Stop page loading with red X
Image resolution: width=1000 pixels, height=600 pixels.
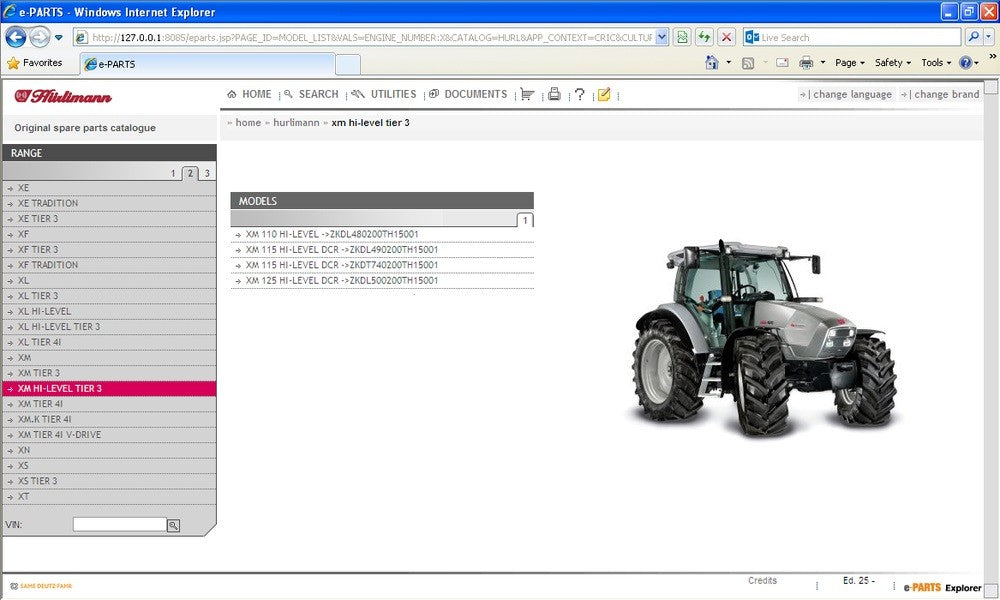pyautogui.click(x=727, y=37)
